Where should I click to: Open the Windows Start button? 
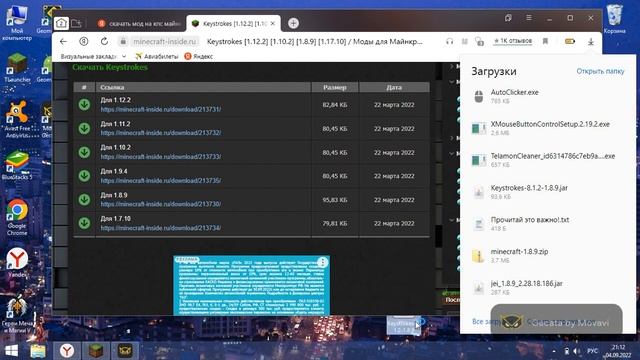point(11,351)
